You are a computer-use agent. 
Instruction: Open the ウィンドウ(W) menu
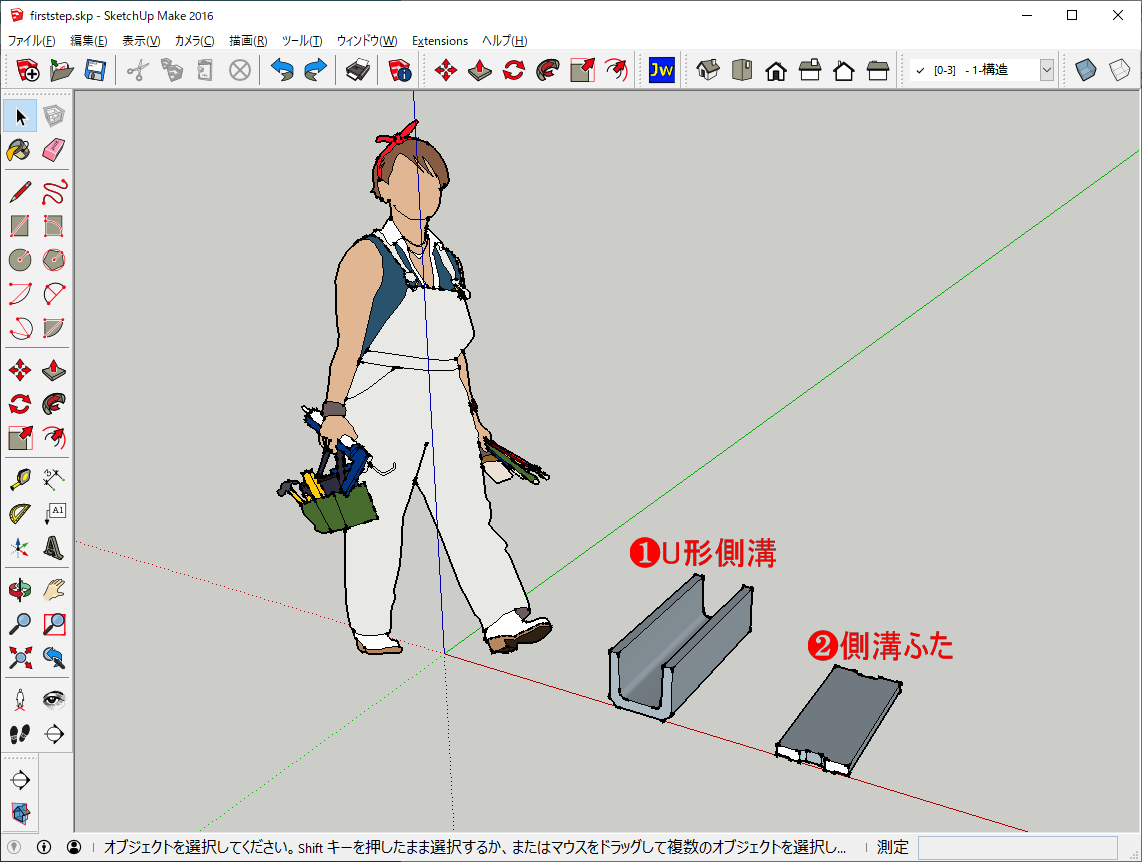[367, 41]
